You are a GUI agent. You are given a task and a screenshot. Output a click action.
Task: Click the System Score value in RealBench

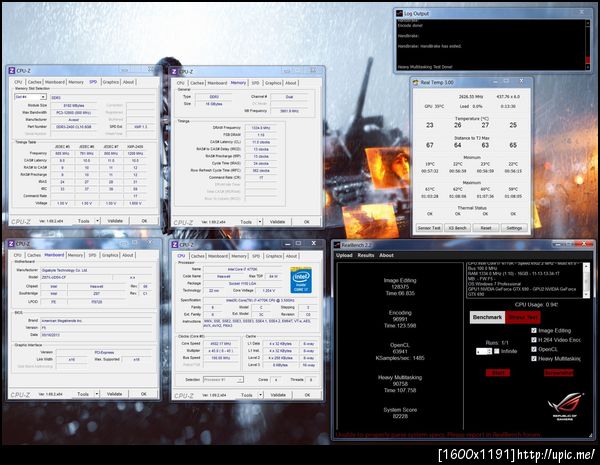pyautogui.click(x=400, y=416)
